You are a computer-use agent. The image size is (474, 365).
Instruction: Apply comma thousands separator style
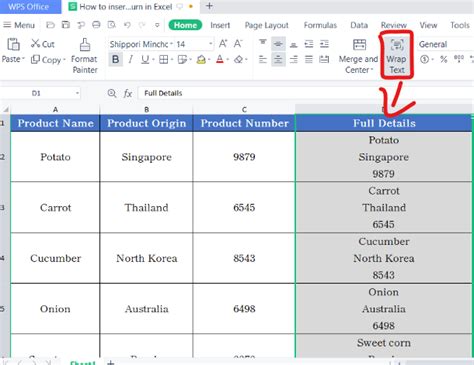click(x=459, y=59)
